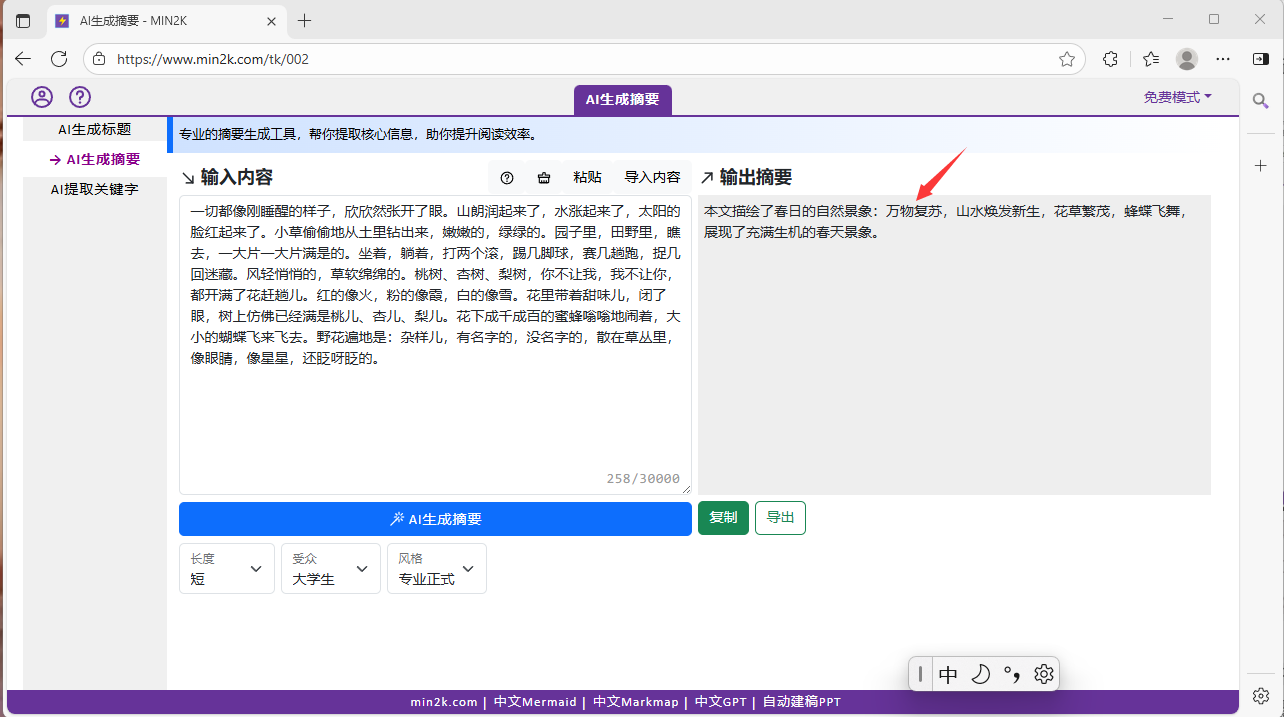Select AI提取关键字 in the sidebar
The image size is (1284, 717).
tap(94, 189)
